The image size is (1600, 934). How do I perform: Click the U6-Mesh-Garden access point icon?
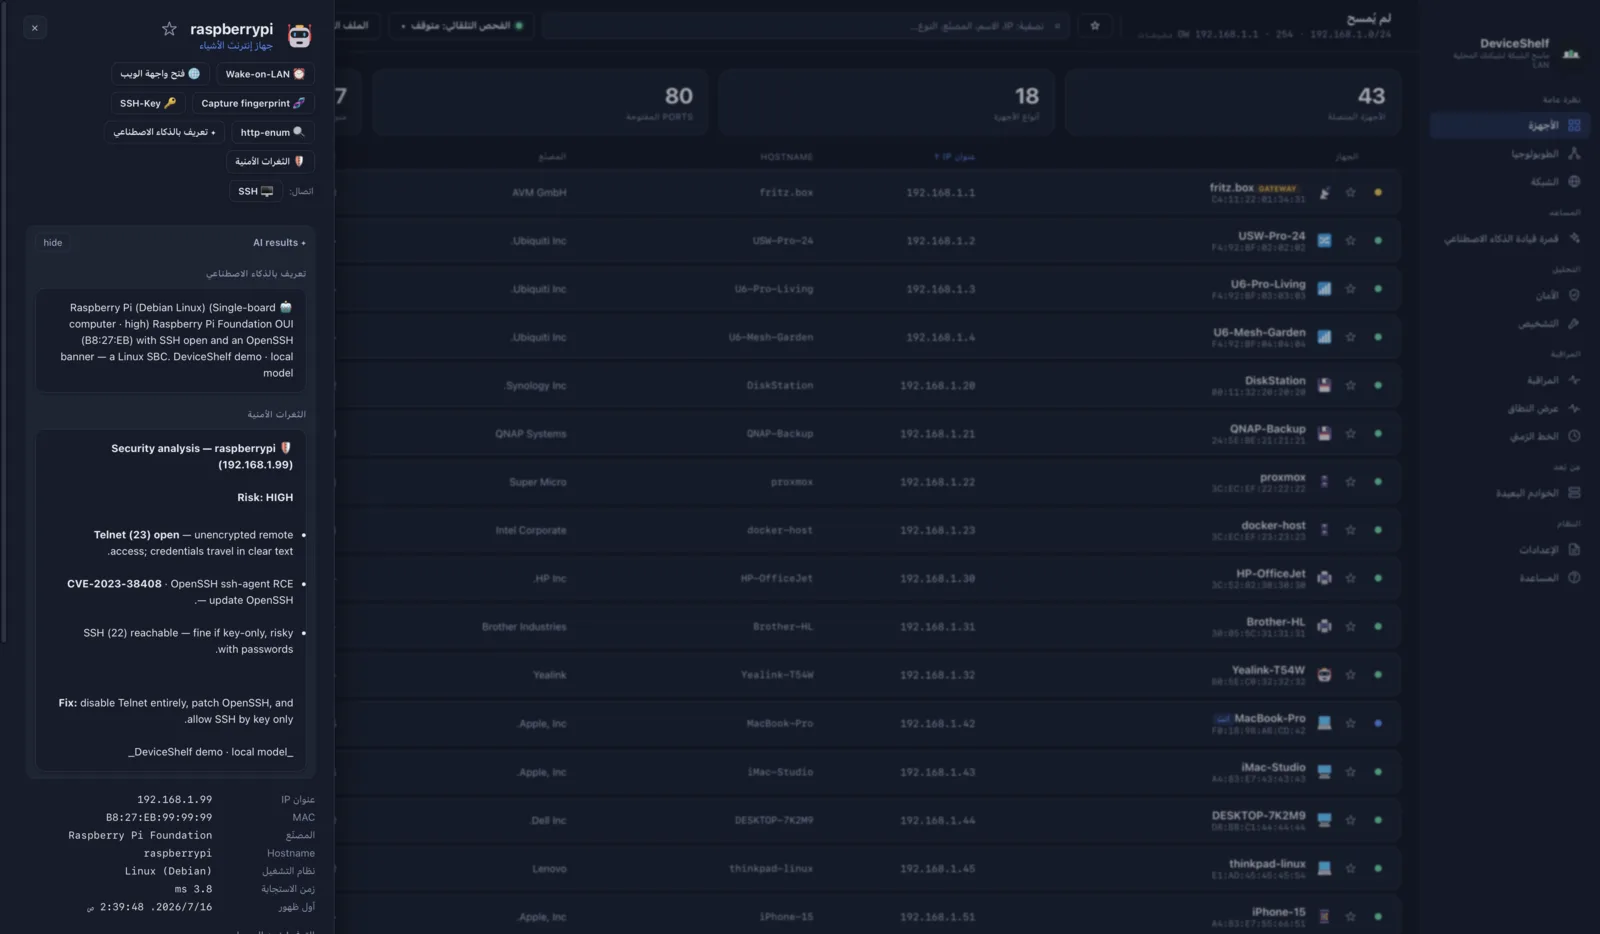tap(1324, 338)
